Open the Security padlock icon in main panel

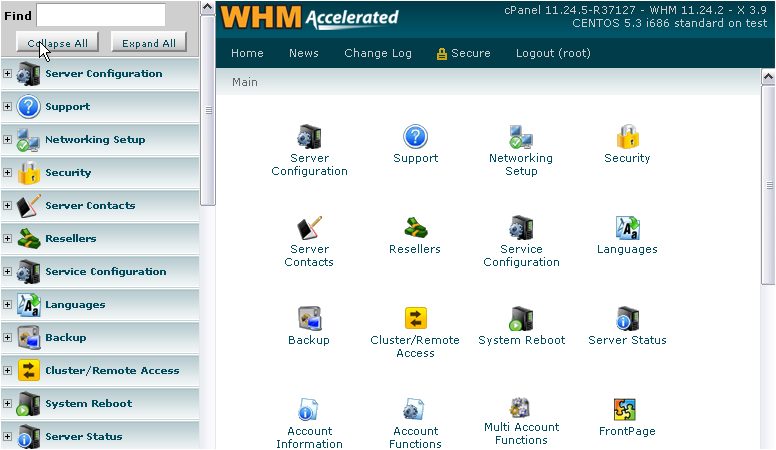coord(628,137)
